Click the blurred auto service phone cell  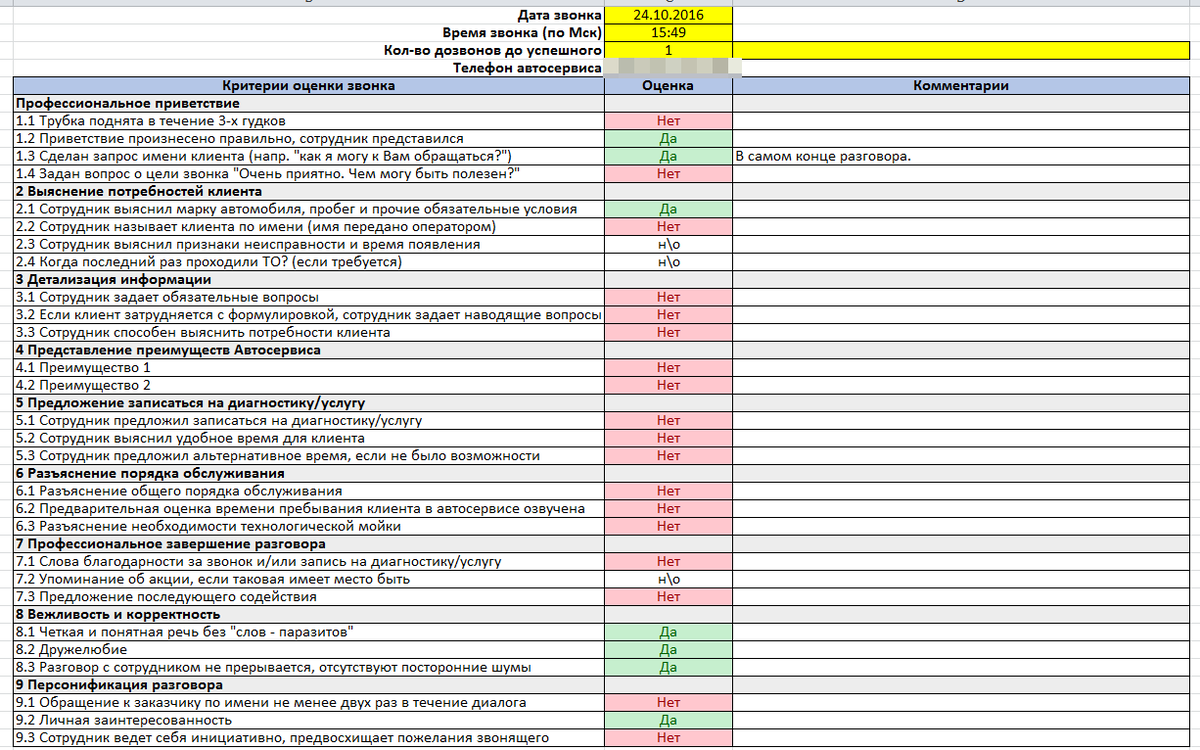point(668,68)
